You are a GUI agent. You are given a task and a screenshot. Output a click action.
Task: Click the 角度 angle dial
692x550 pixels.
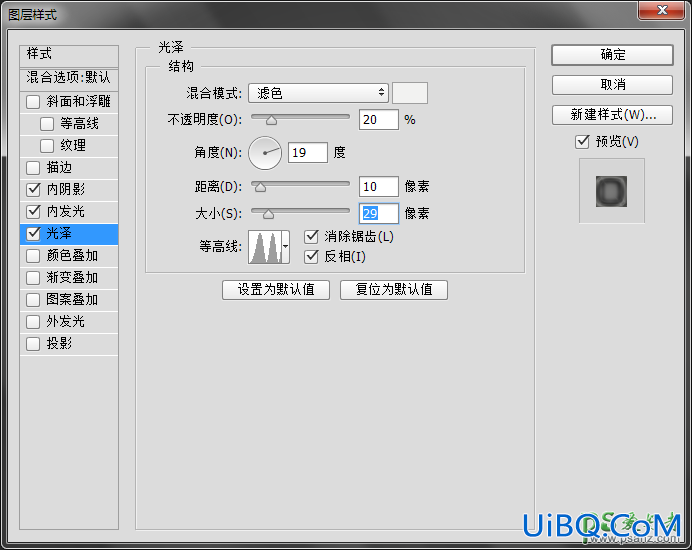pyautogui.click(x=265, y=153)
